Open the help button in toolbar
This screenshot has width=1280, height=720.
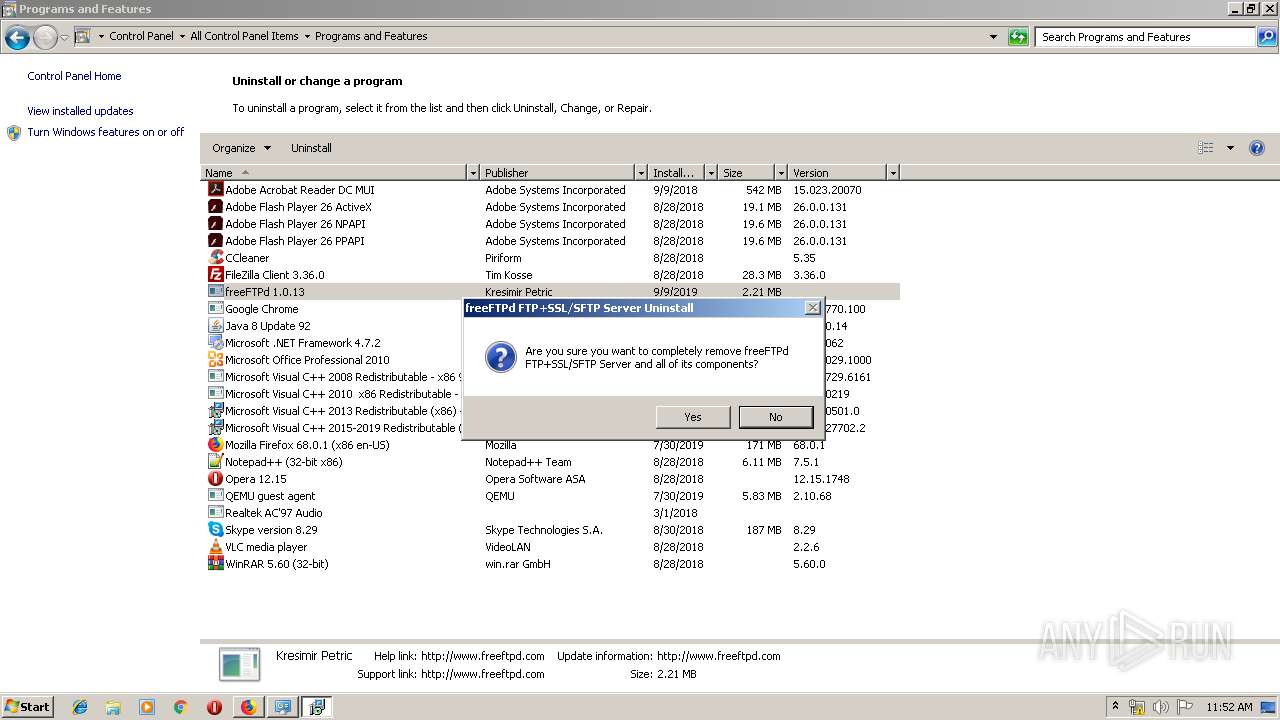(1257, 148)
